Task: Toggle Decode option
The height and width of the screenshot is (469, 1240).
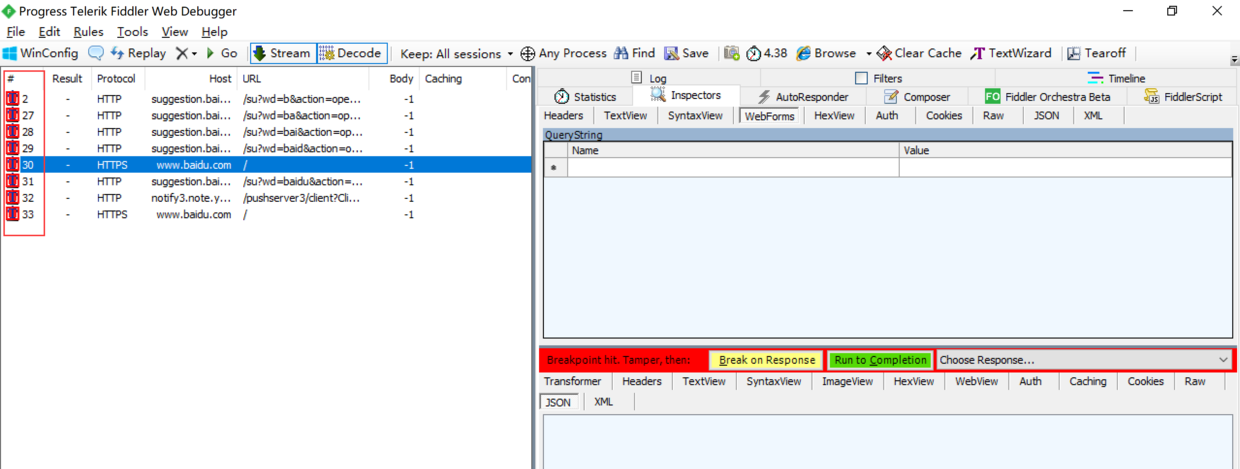Action: [x=351, y=53]
